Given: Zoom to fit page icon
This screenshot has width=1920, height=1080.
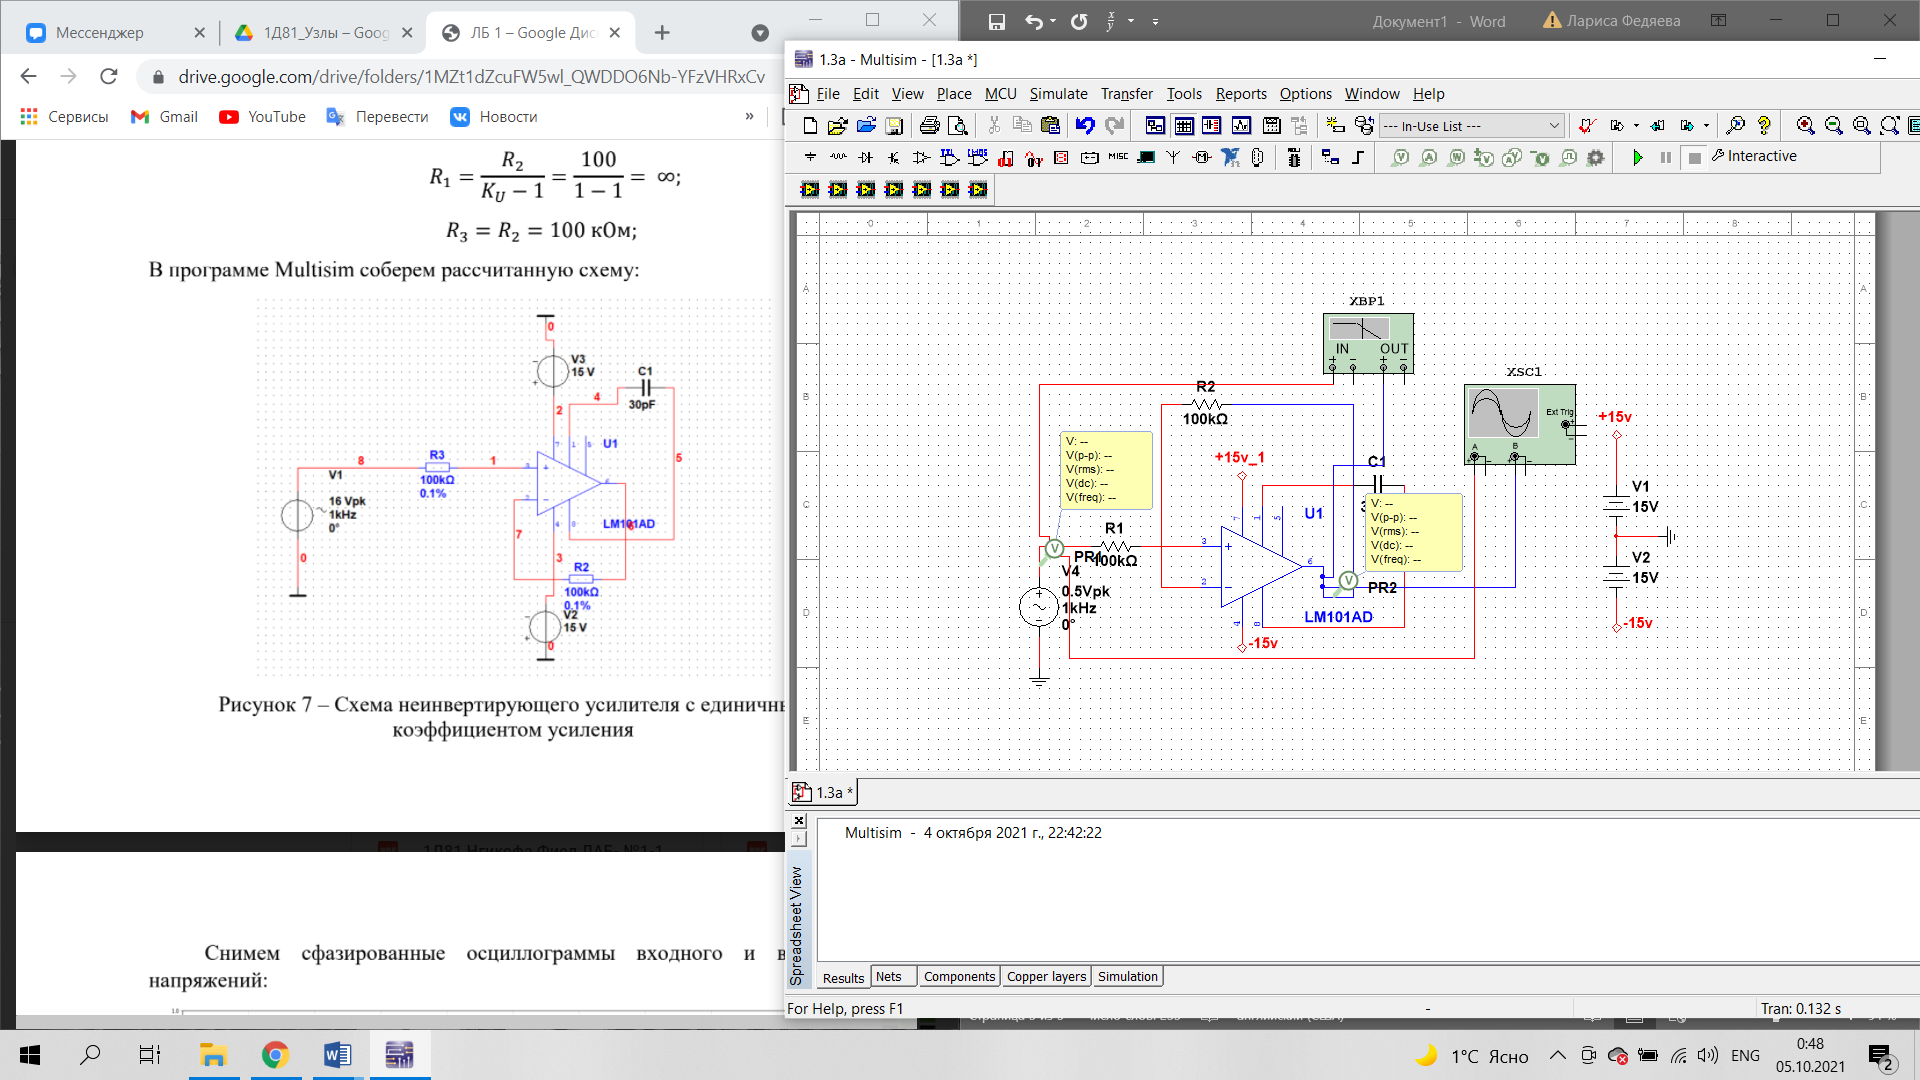Looking at the screenshot, I should point(1889,126).
